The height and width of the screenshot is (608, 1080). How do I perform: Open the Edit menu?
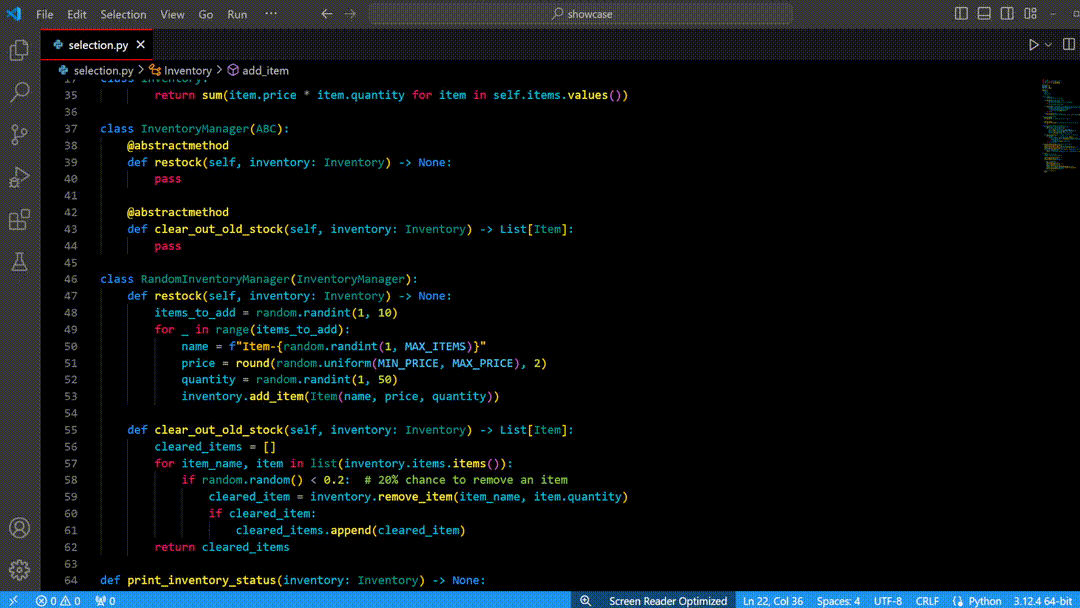pos(76,14)
